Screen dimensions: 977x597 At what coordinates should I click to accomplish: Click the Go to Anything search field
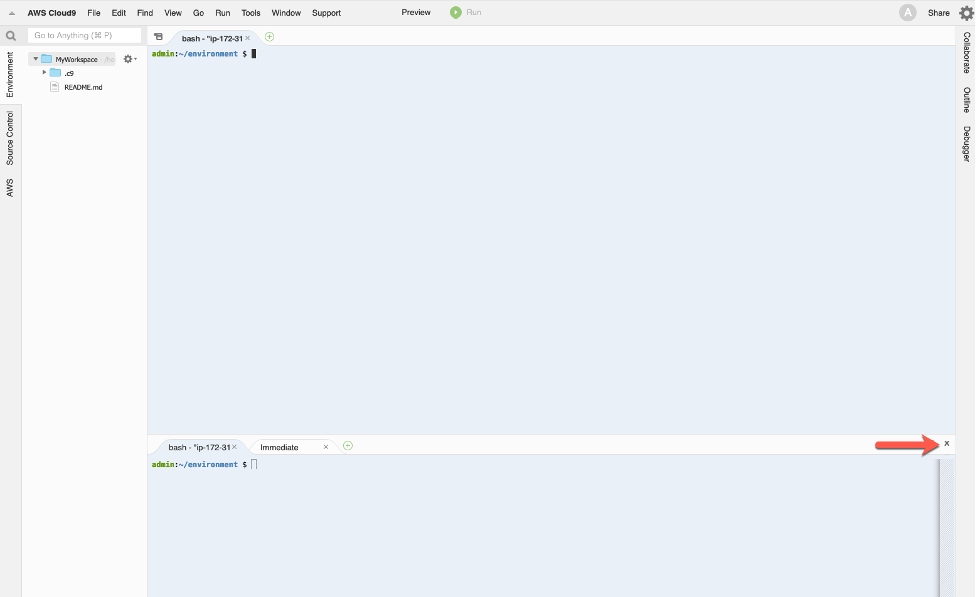click(x=85, y=36)
